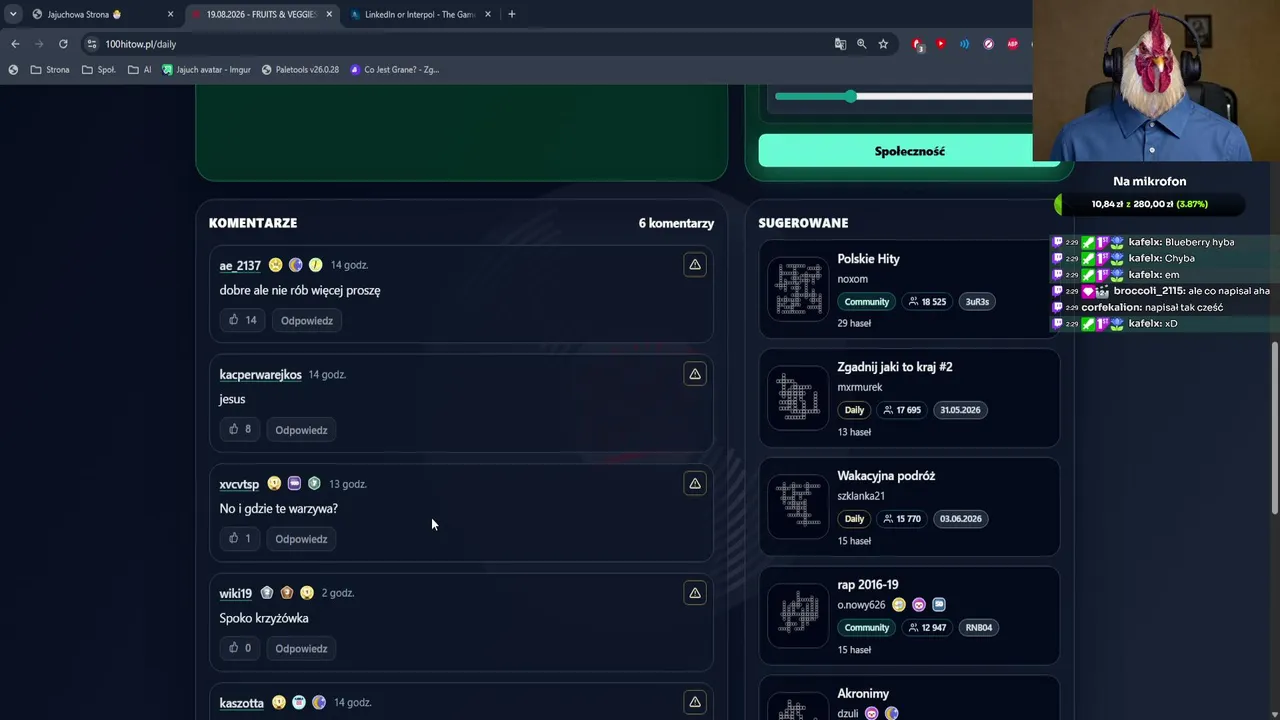Open the Paletools v26.0.28 bookmark
Image resolution: width=1280 pixels, height=720 pixels.
(x=300, y=70)
